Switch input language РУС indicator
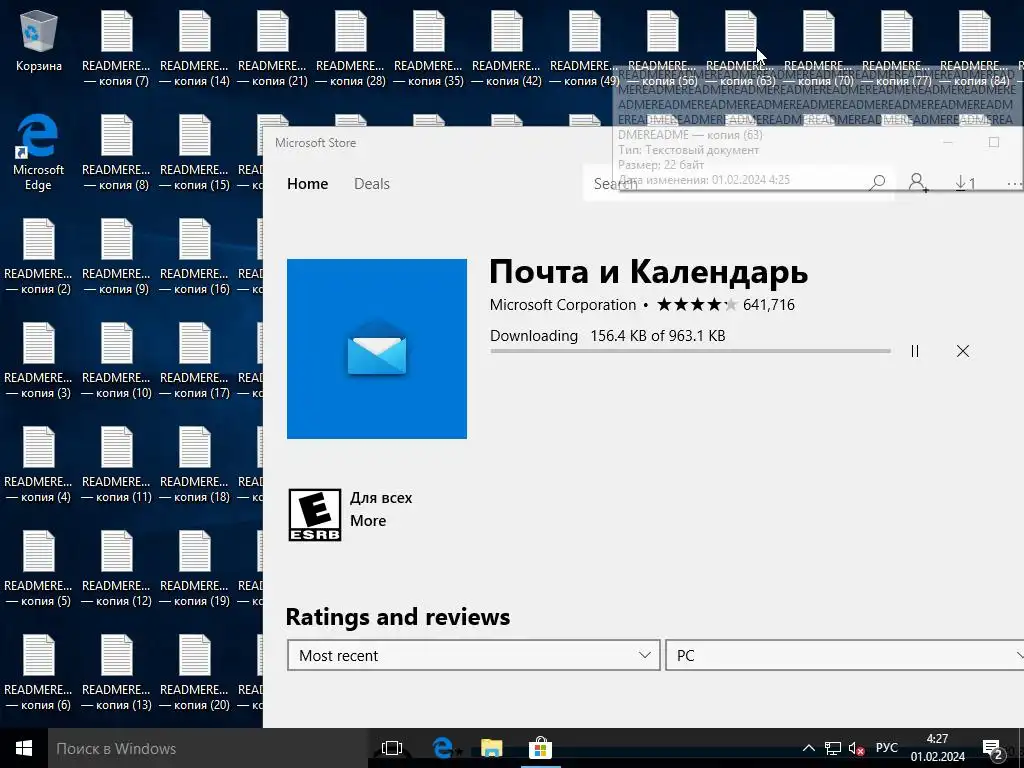The width and height of the screenshot is (1024, 768). click(x=887, y=748)
